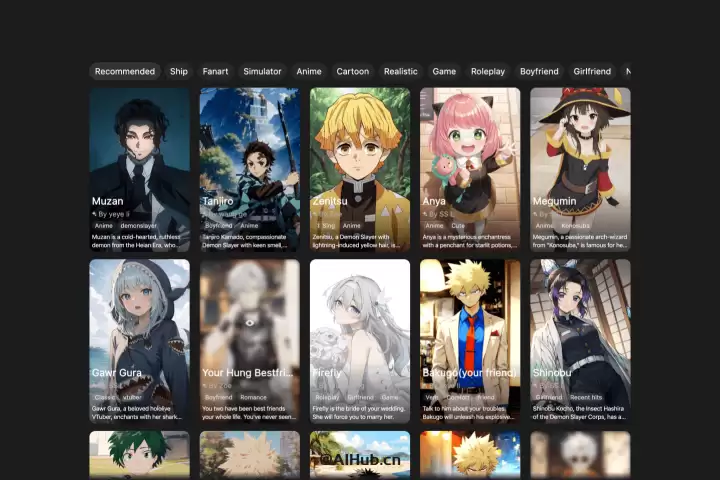Reveal the blurred Your Hung Bestfri card image
This screenshot has width=720, height=480.
249,323
